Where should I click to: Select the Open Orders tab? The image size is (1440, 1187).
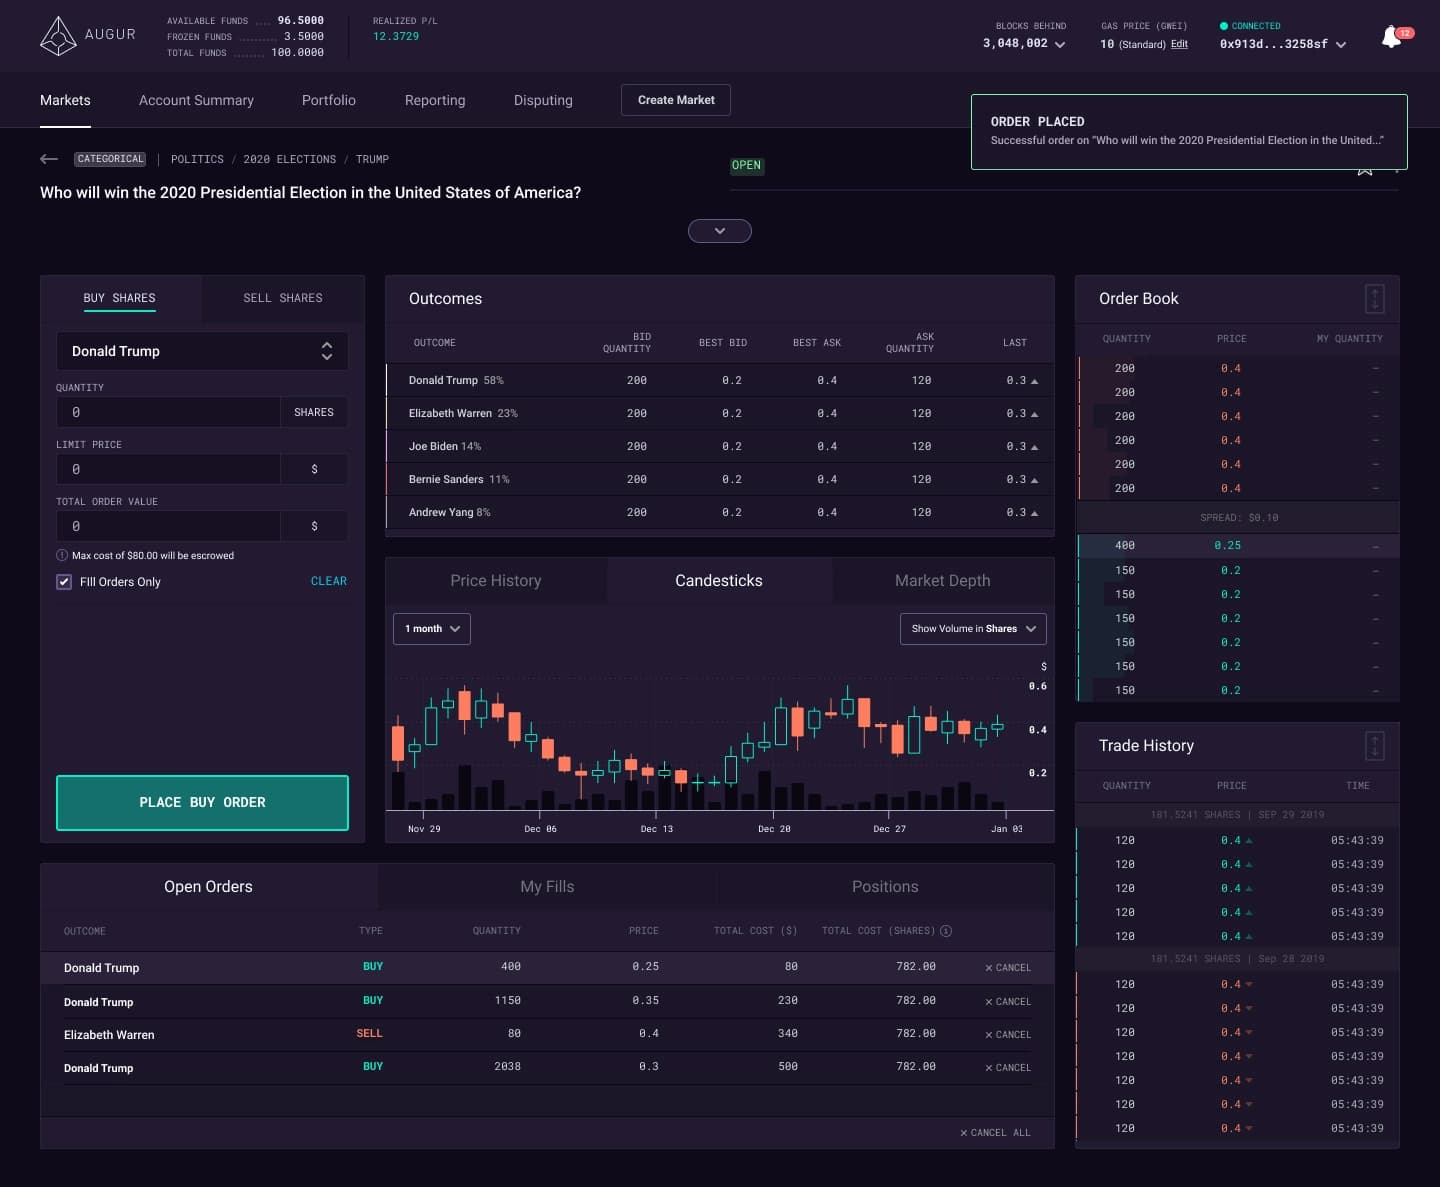point(208,887)
